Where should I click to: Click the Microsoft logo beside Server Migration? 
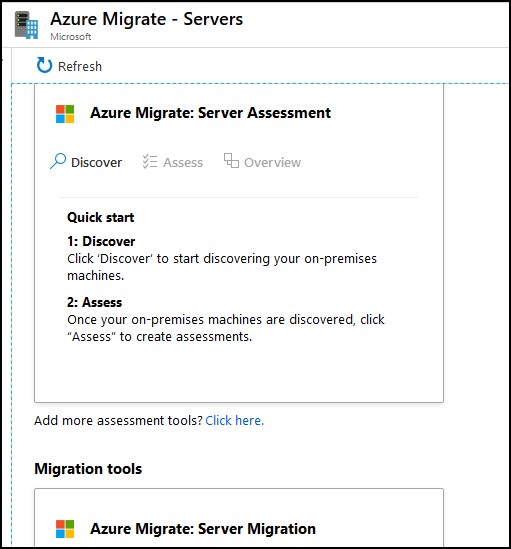tap(65, 529)
